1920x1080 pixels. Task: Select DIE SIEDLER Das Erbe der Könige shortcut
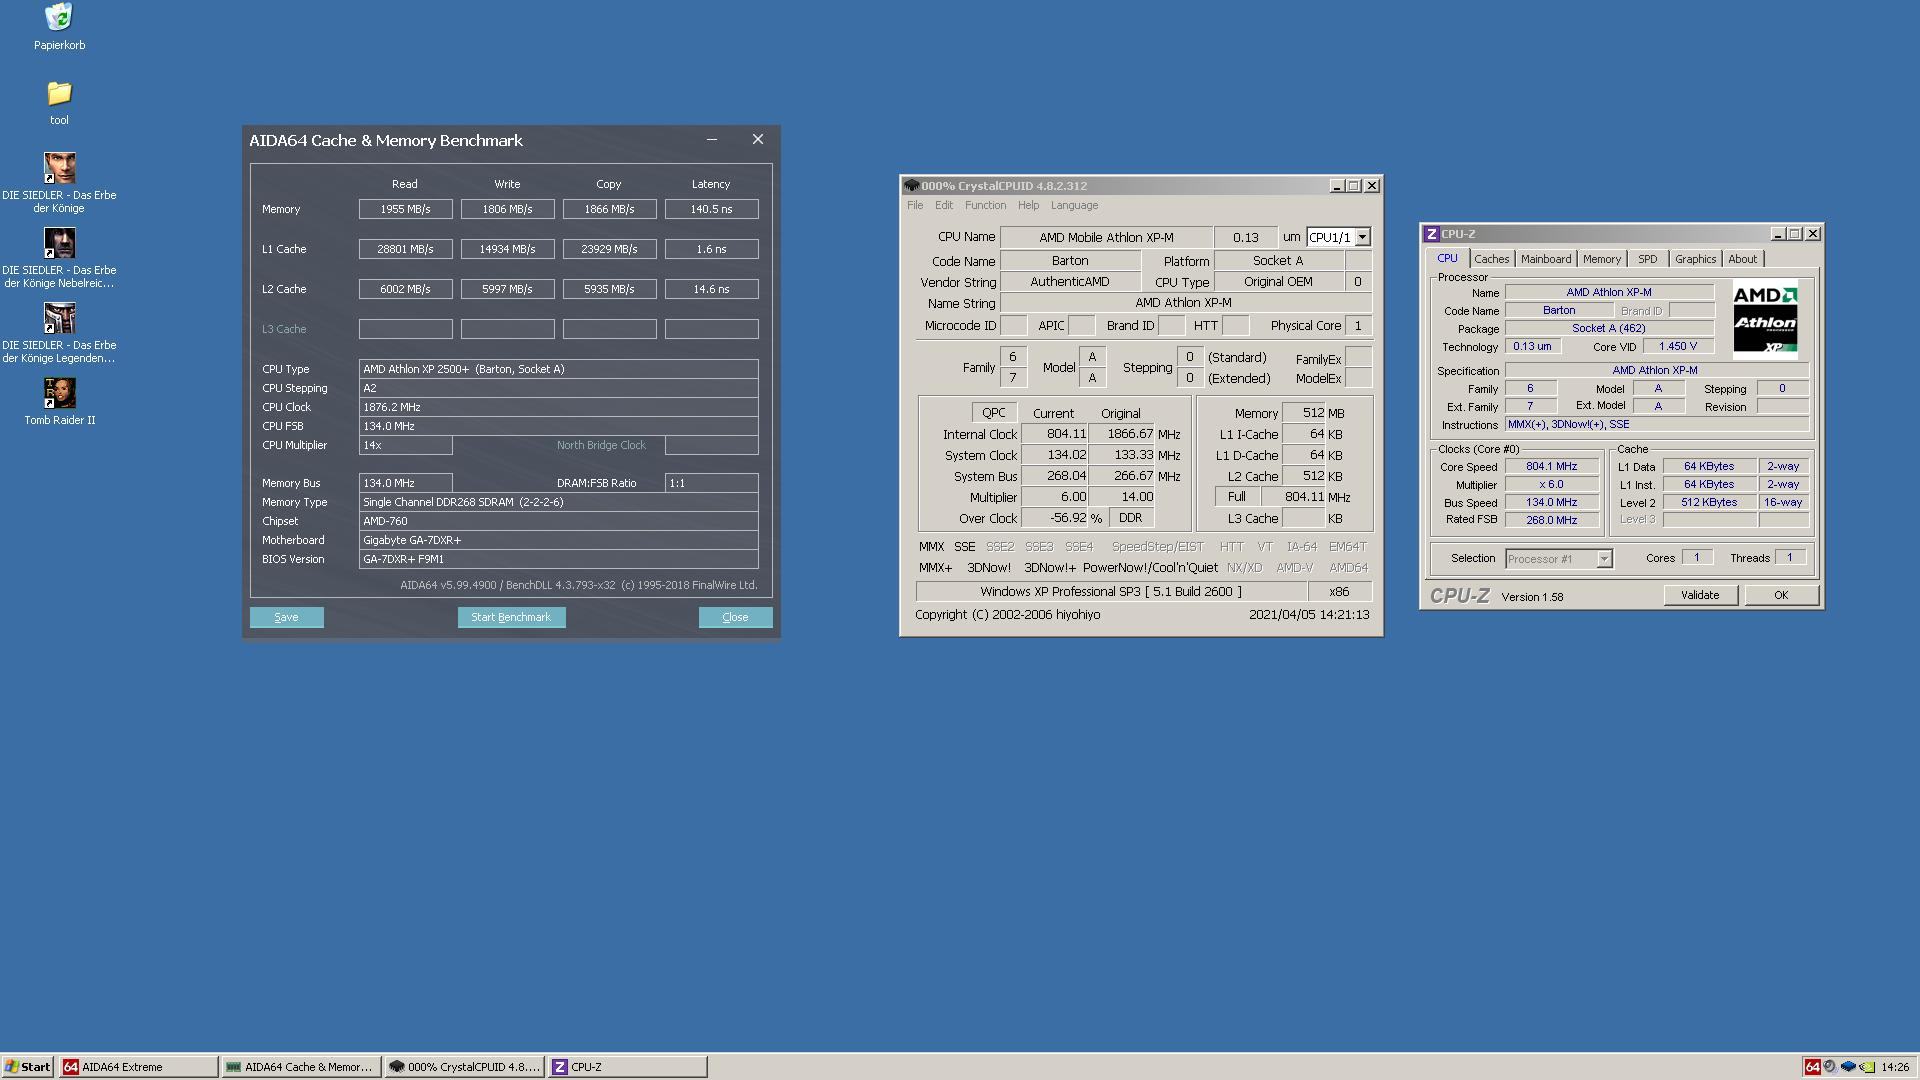[x=59, y=168]
